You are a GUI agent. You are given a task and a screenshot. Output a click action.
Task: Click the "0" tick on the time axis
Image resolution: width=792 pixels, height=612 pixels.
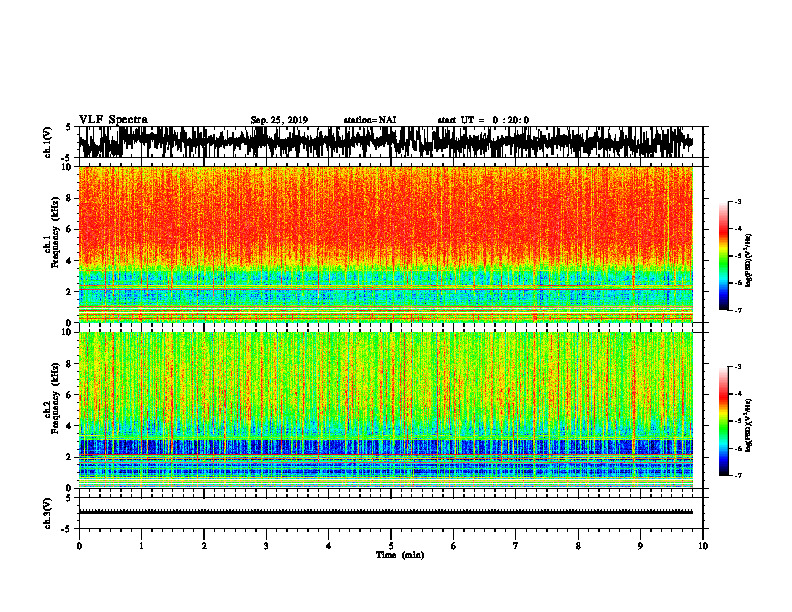point(79,546)
